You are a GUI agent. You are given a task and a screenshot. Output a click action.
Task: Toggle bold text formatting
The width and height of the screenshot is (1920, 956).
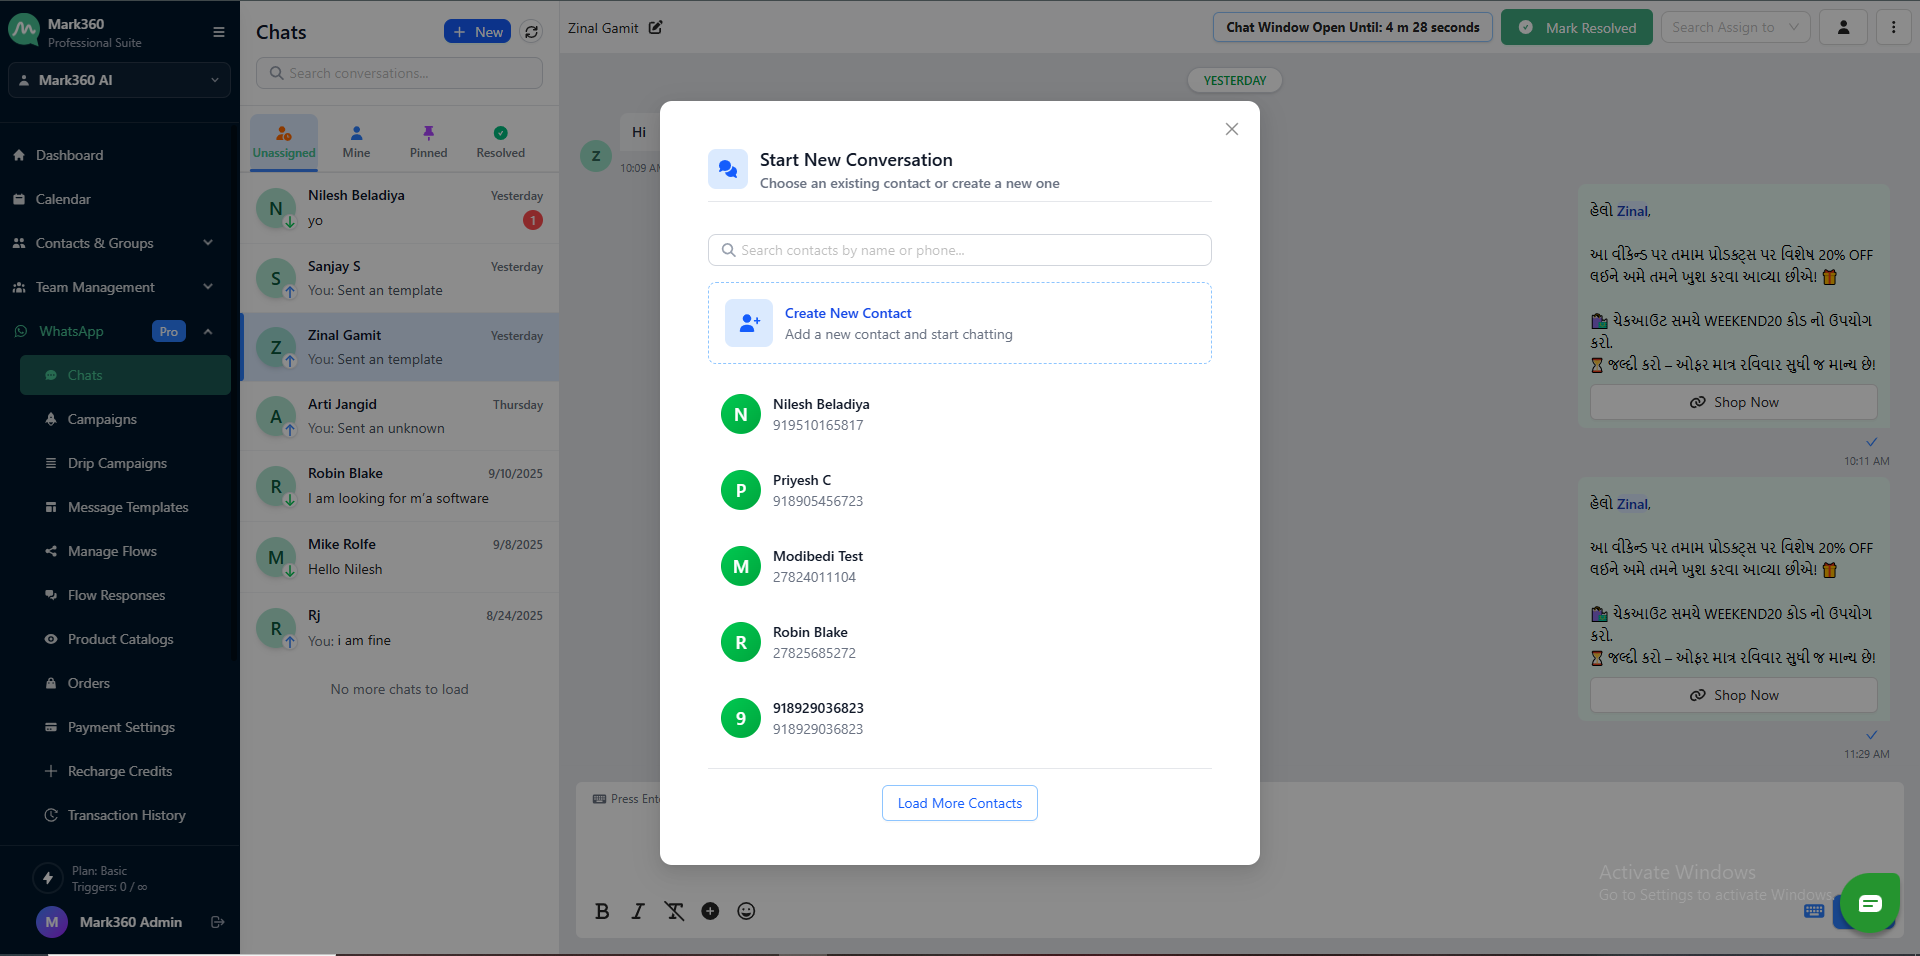click(602, 911)
